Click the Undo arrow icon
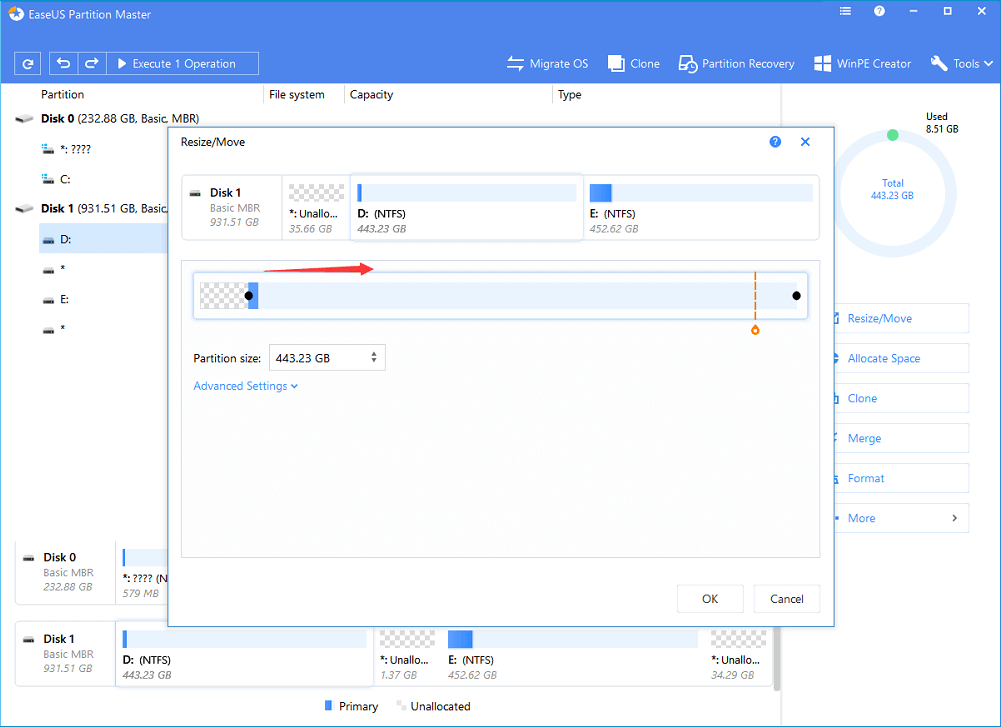The width and height of the screenshot is (1001, 727). (x=64, y=64)
